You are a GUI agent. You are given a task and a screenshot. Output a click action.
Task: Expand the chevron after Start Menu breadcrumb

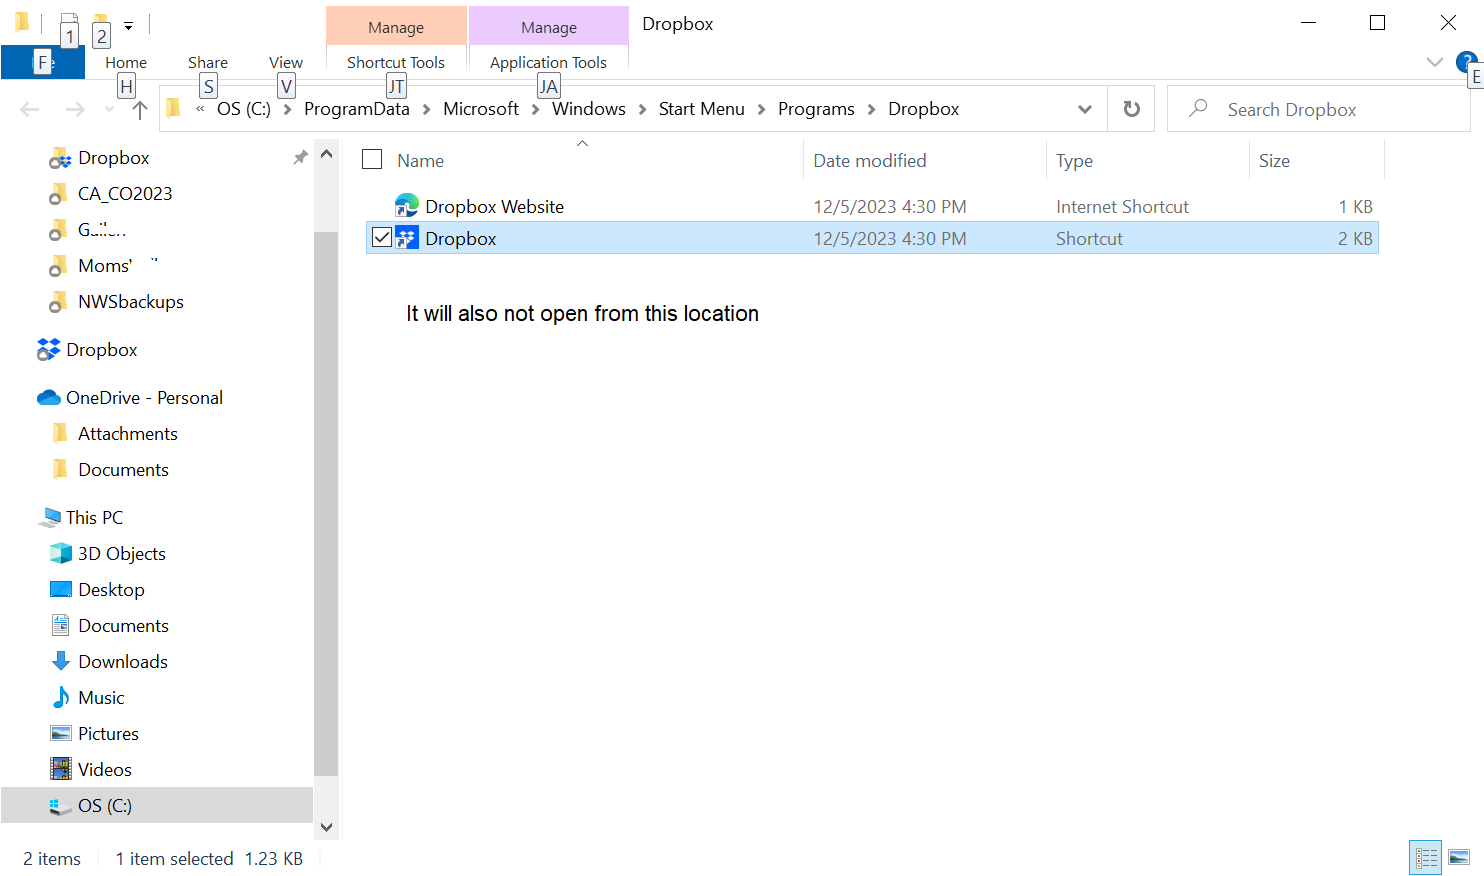[x=761, y=109]
